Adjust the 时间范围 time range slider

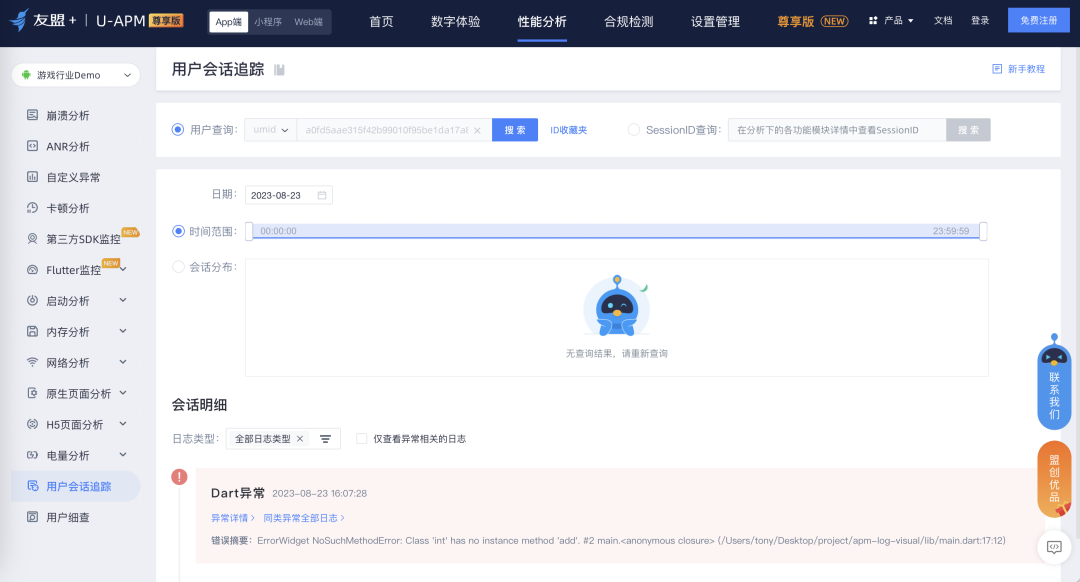(x=617, y=230)
